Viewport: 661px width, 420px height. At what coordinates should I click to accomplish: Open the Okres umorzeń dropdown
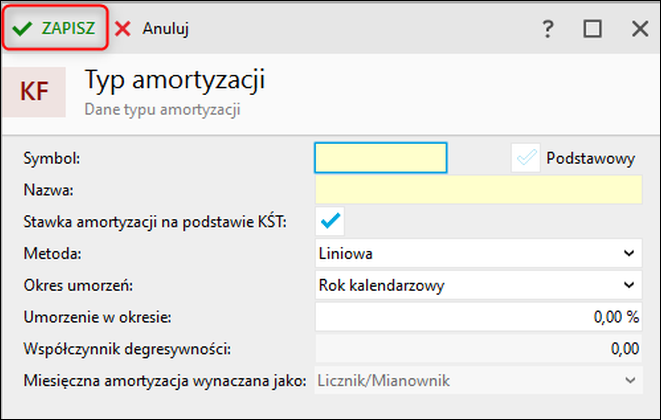(x=628, y=285)
